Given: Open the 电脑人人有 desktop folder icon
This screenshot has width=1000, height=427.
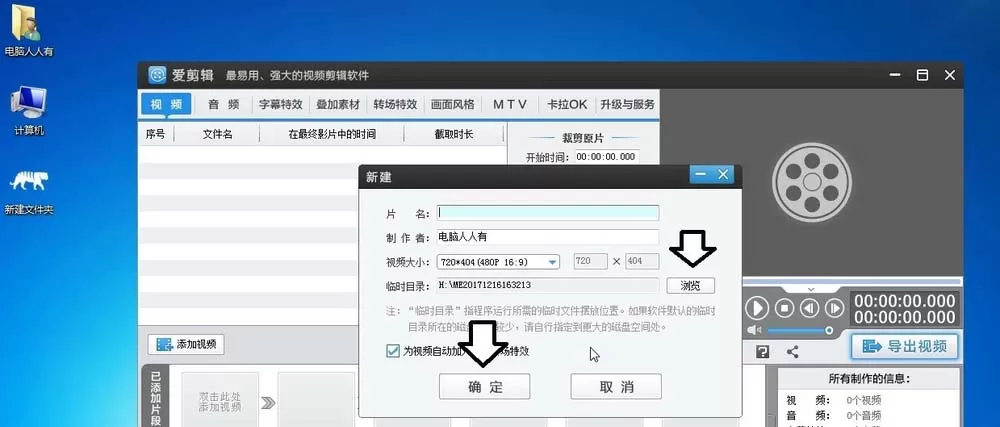Looking at the screenshot, I should coord(28,29).
